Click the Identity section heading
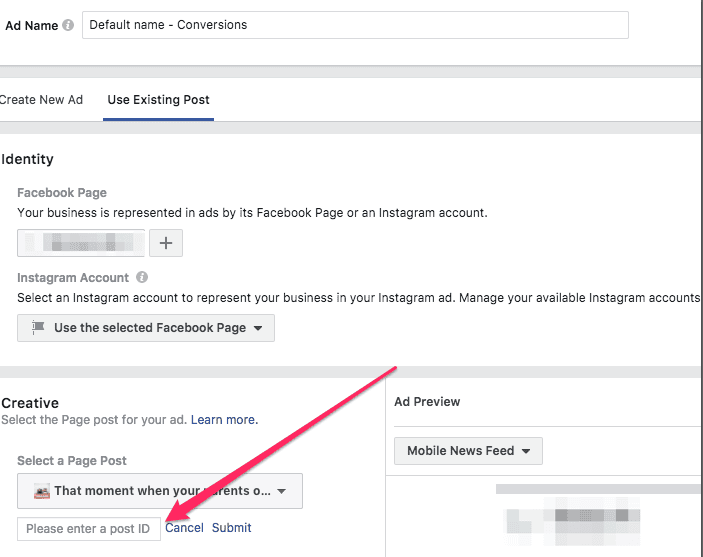The width and height of the screenshot is (703, 557). (27, 159)
